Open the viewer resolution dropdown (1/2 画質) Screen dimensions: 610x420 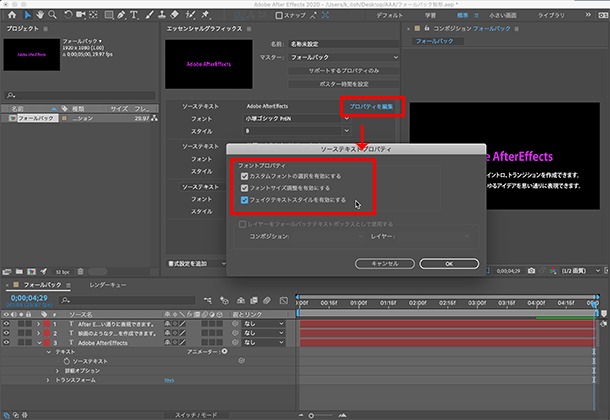[580, 271]
